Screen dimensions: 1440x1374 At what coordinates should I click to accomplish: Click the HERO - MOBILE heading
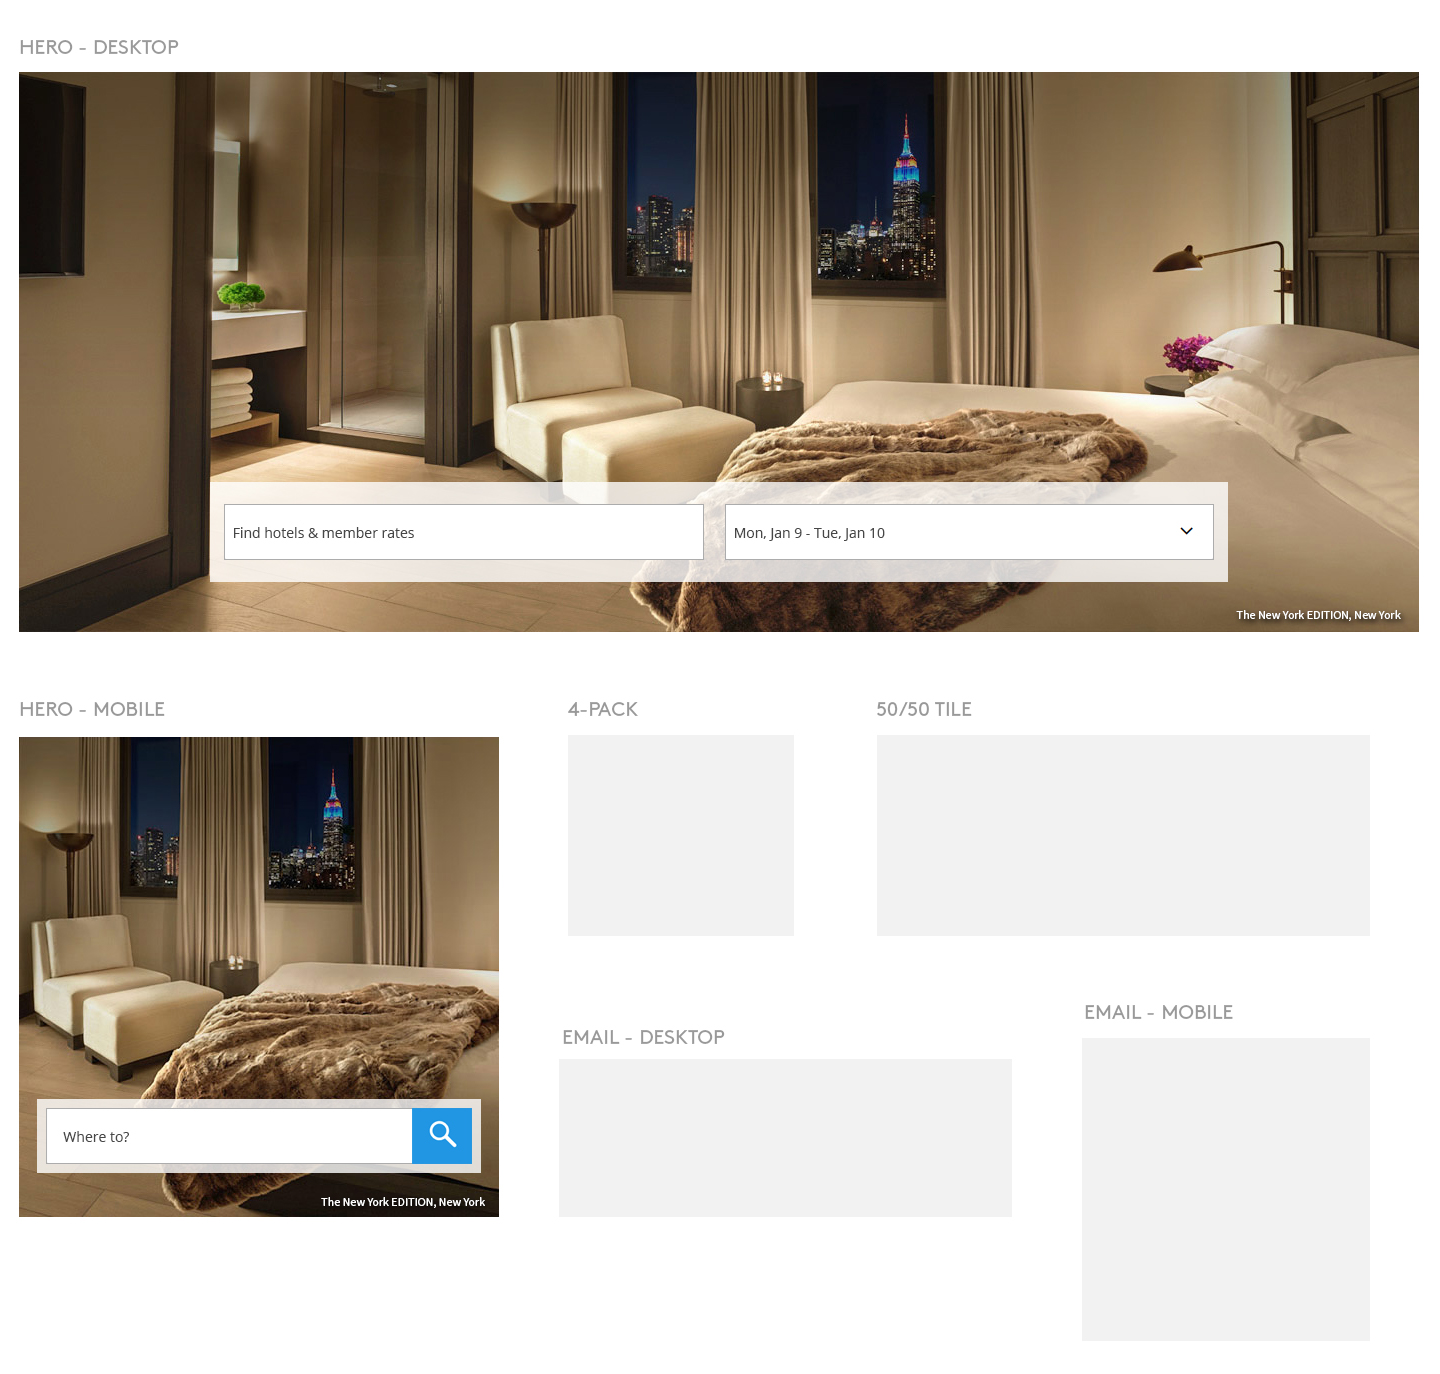(x=92, y=709)
